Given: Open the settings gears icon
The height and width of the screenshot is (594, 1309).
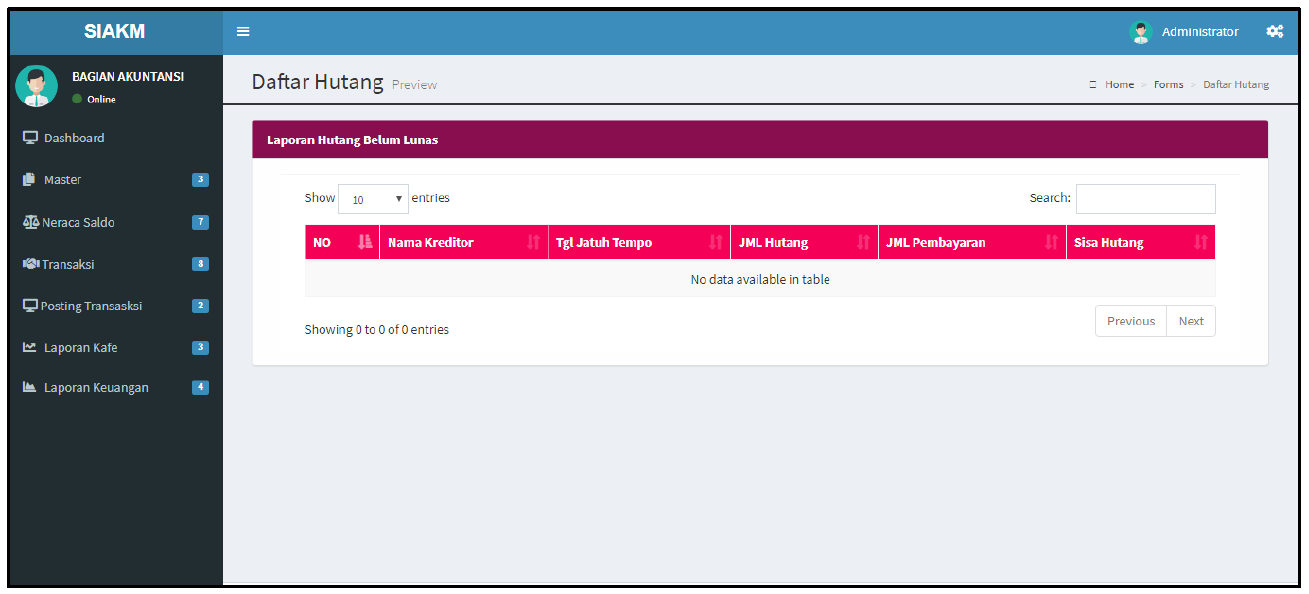Looking at the screenshot, I should coord(1274,32).
